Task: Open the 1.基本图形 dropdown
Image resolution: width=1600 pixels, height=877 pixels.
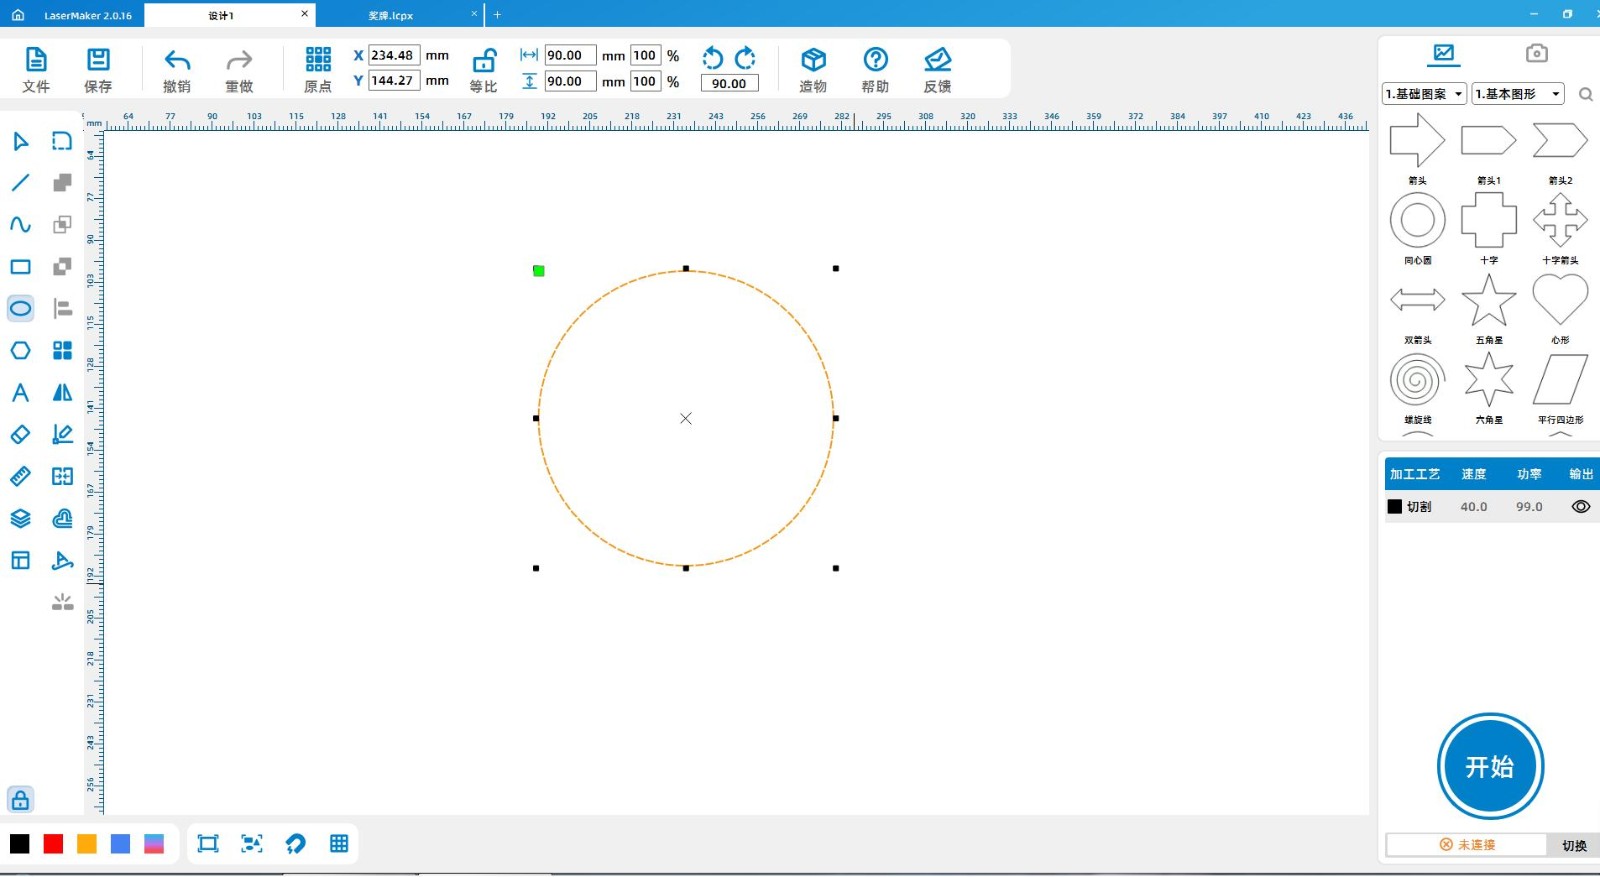Action: (x=1518, y=94)
